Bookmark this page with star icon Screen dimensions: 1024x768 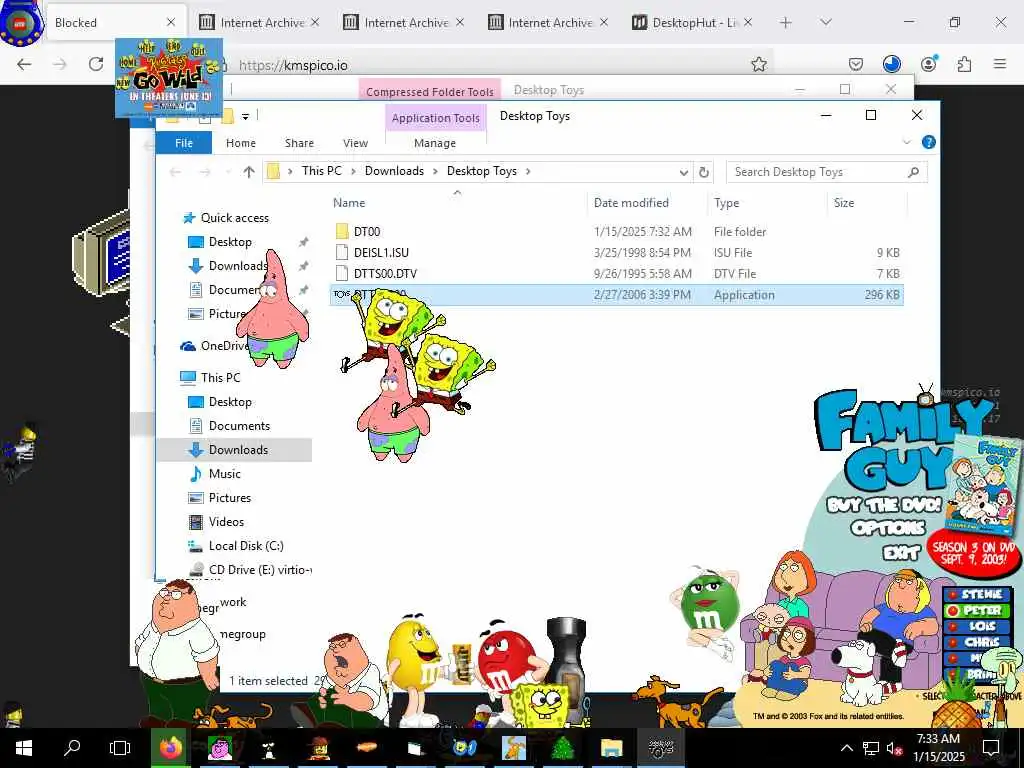coord(758,64)
